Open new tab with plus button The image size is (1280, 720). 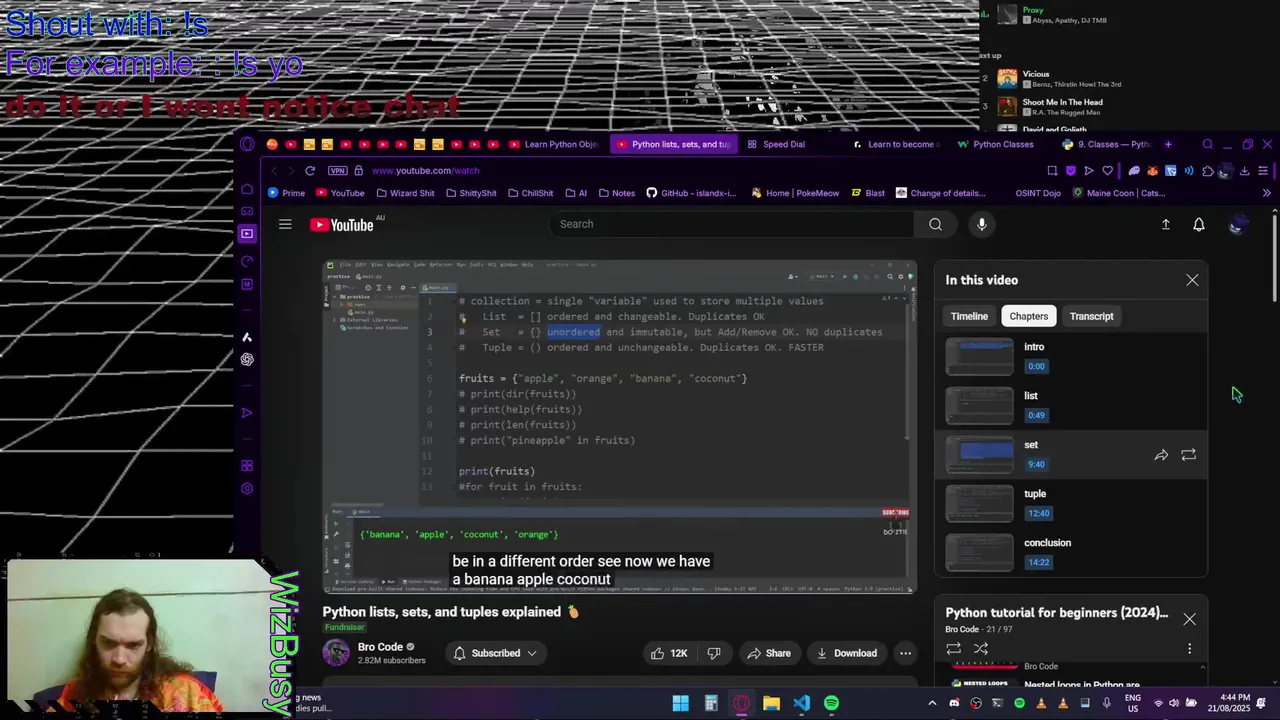1168,144
